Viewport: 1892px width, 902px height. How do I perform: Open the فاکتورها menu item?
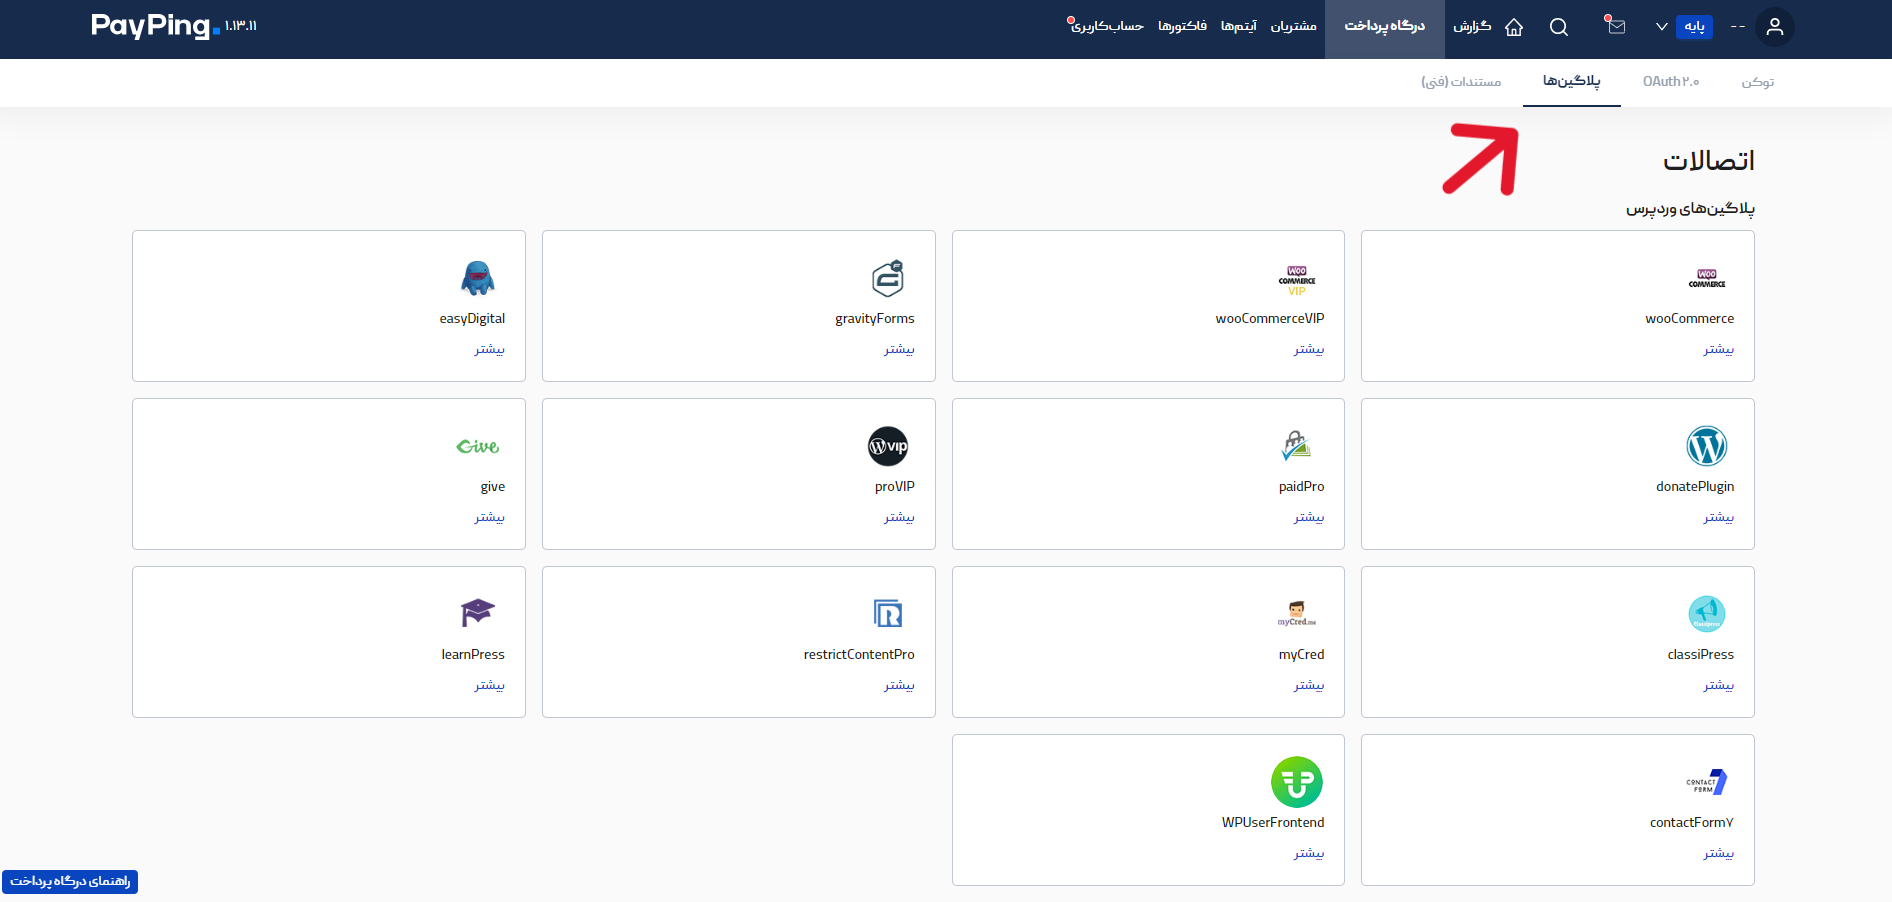pyautogui.click(x=1183, y=26)
